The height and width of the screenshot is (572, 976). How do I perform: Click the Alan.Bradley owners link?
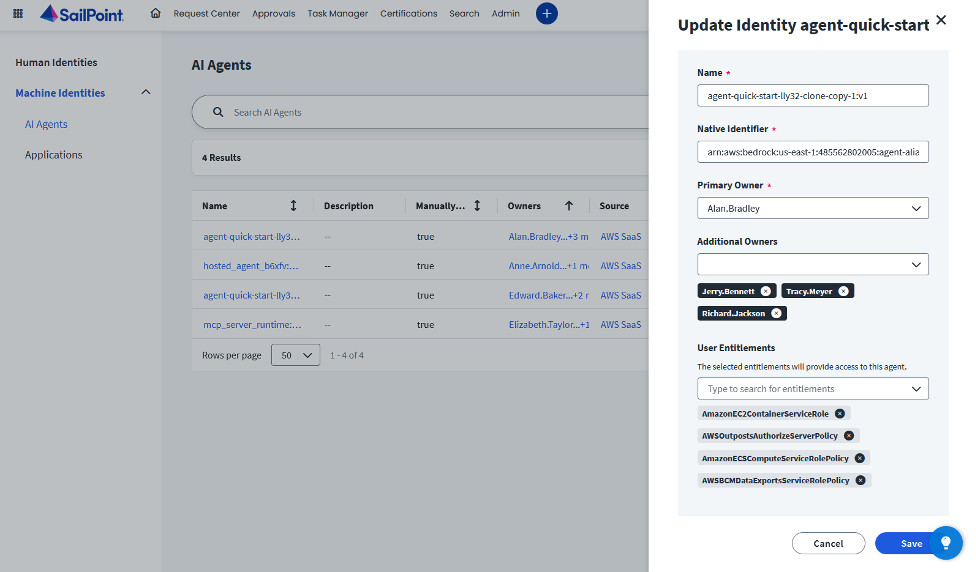pos(548,237)
